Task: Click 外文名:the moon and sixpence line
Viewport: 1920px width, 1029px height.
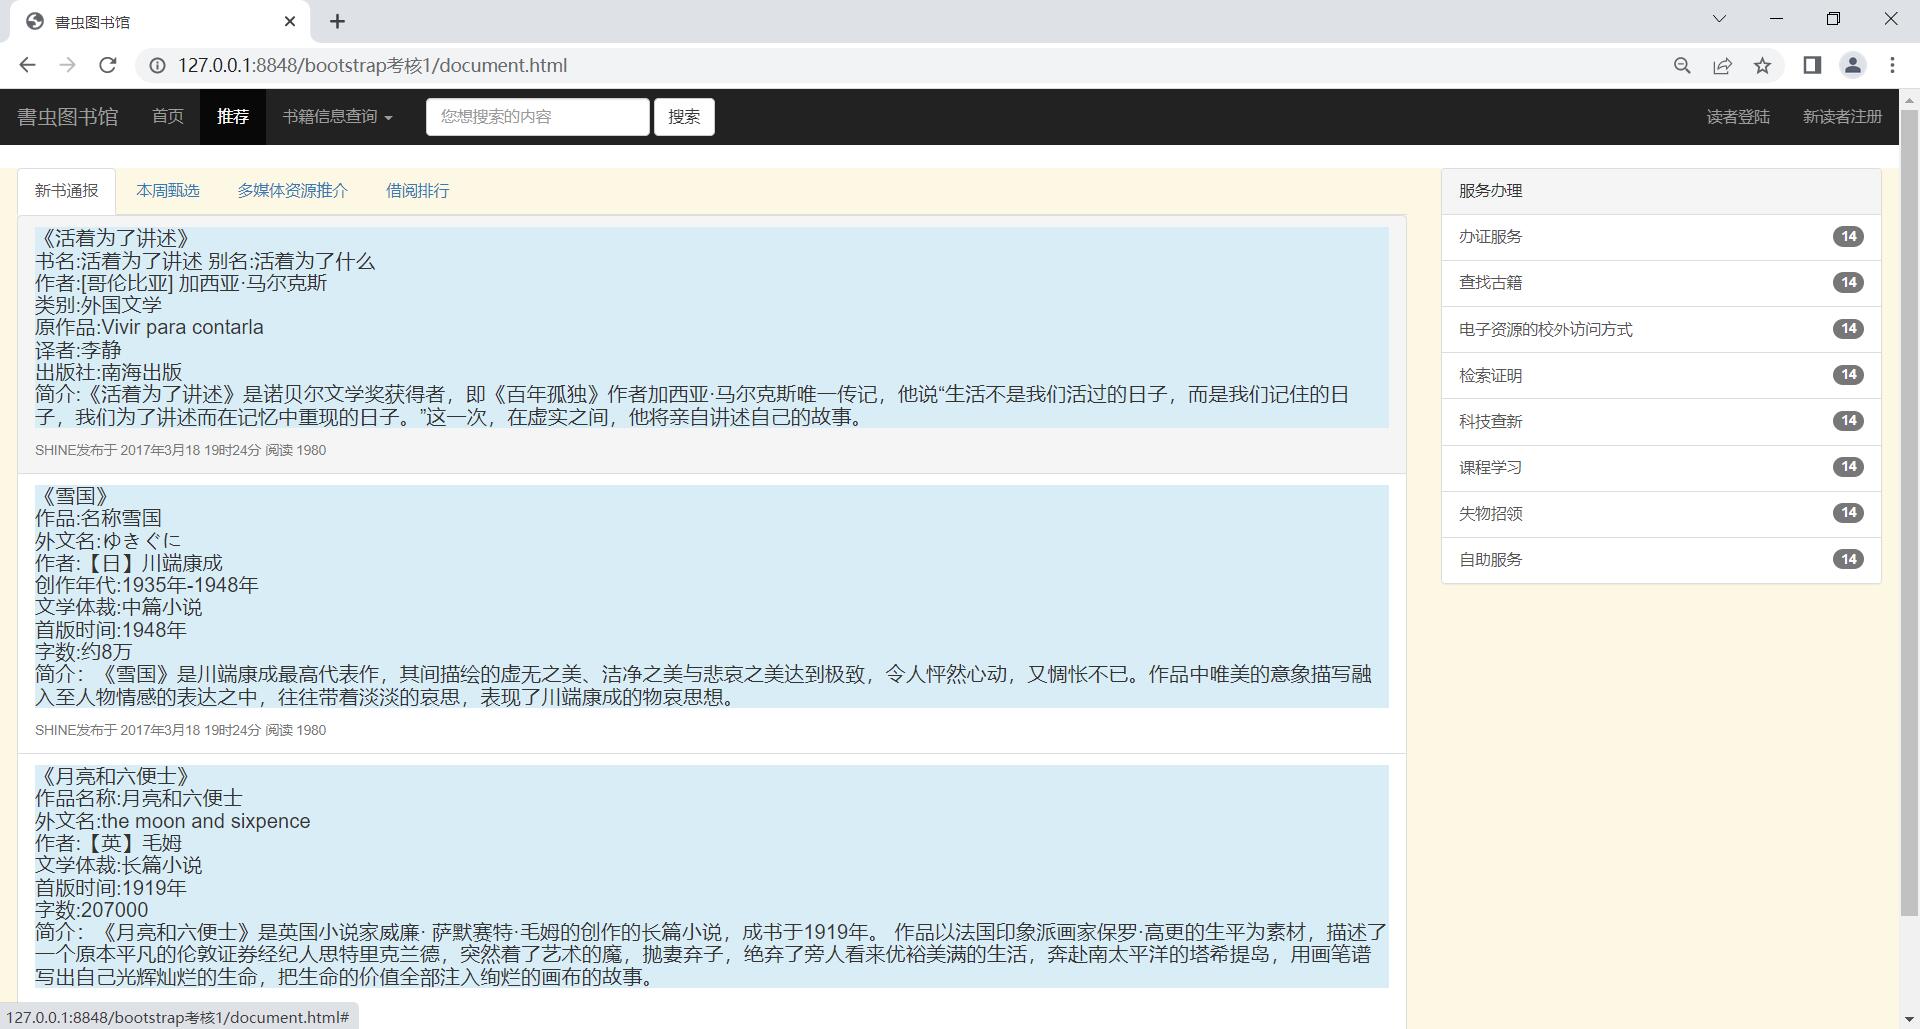Action: (172, 821)
